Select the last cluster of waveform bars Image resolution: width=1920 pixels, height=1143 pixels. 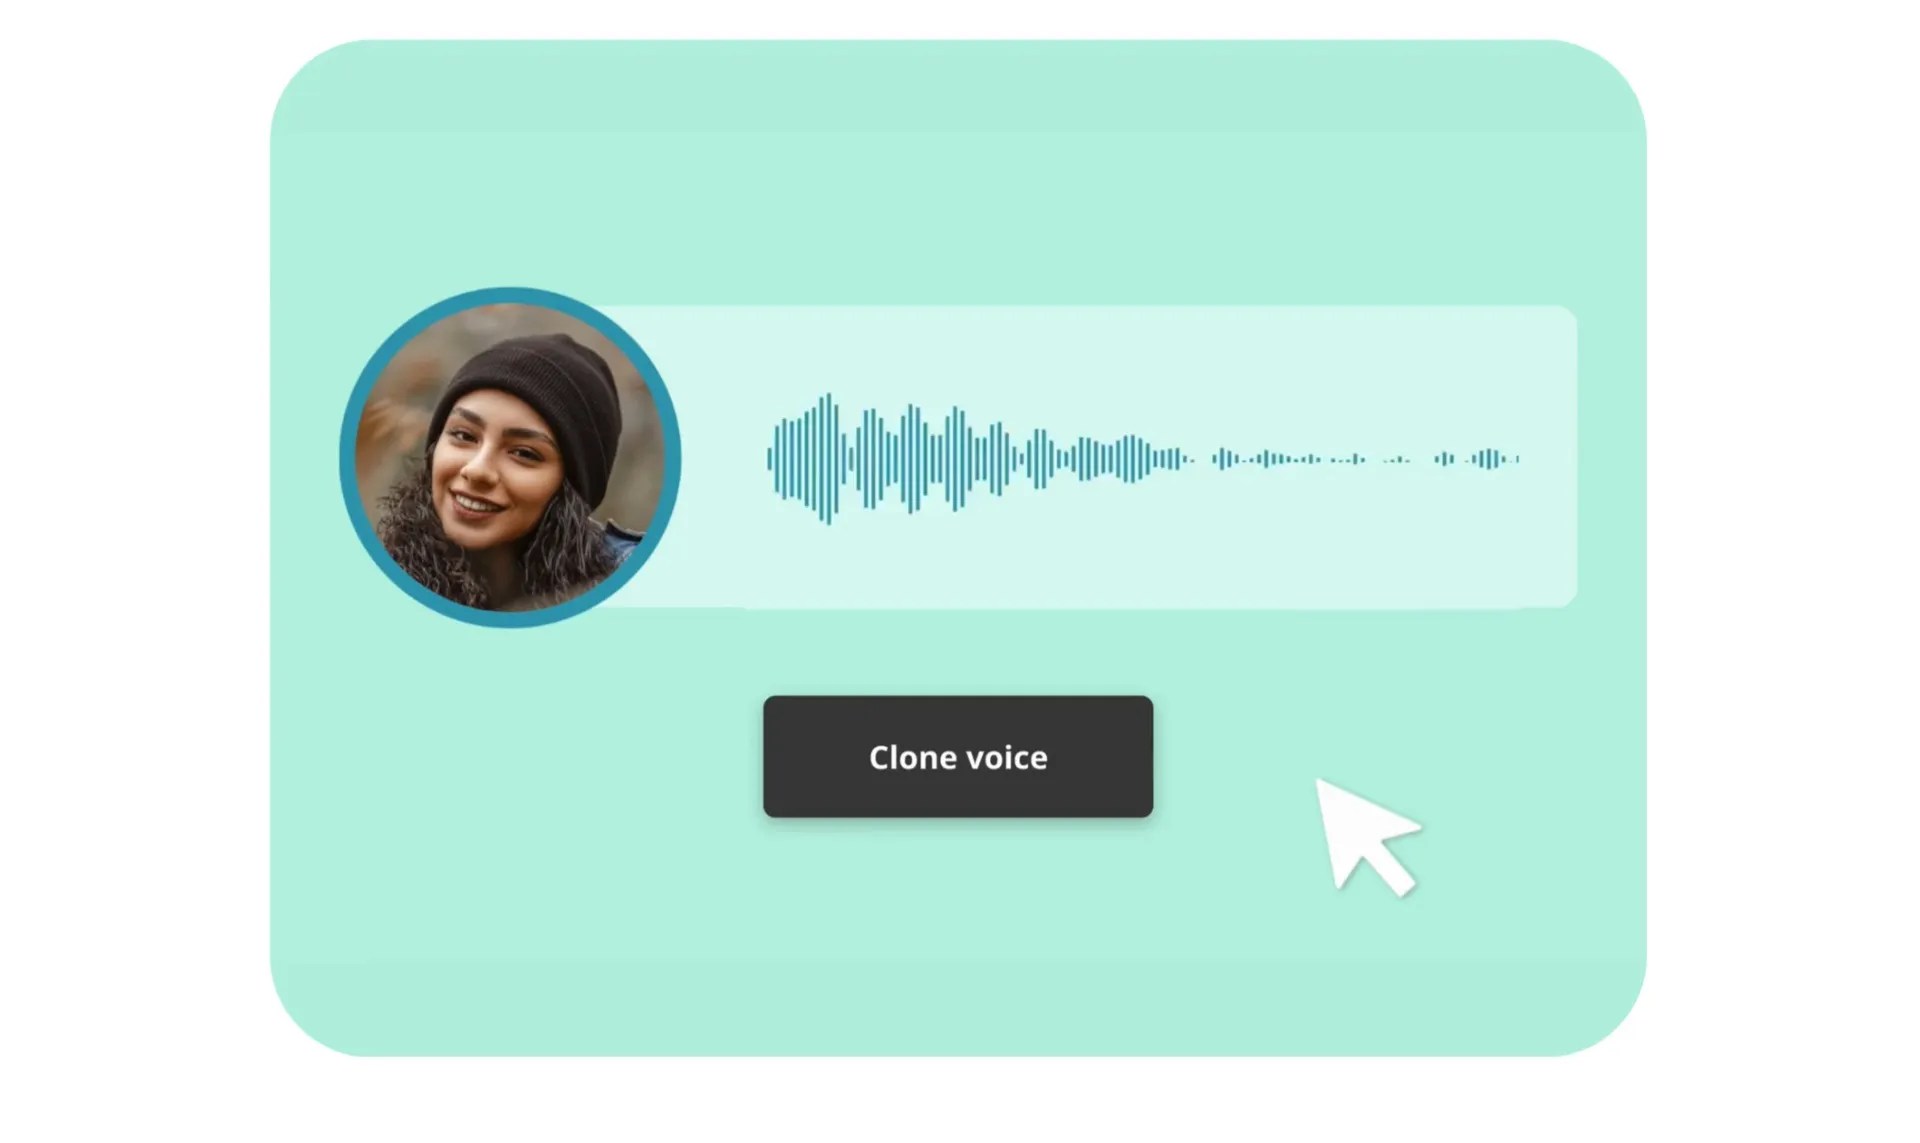tap(1490, 459)
